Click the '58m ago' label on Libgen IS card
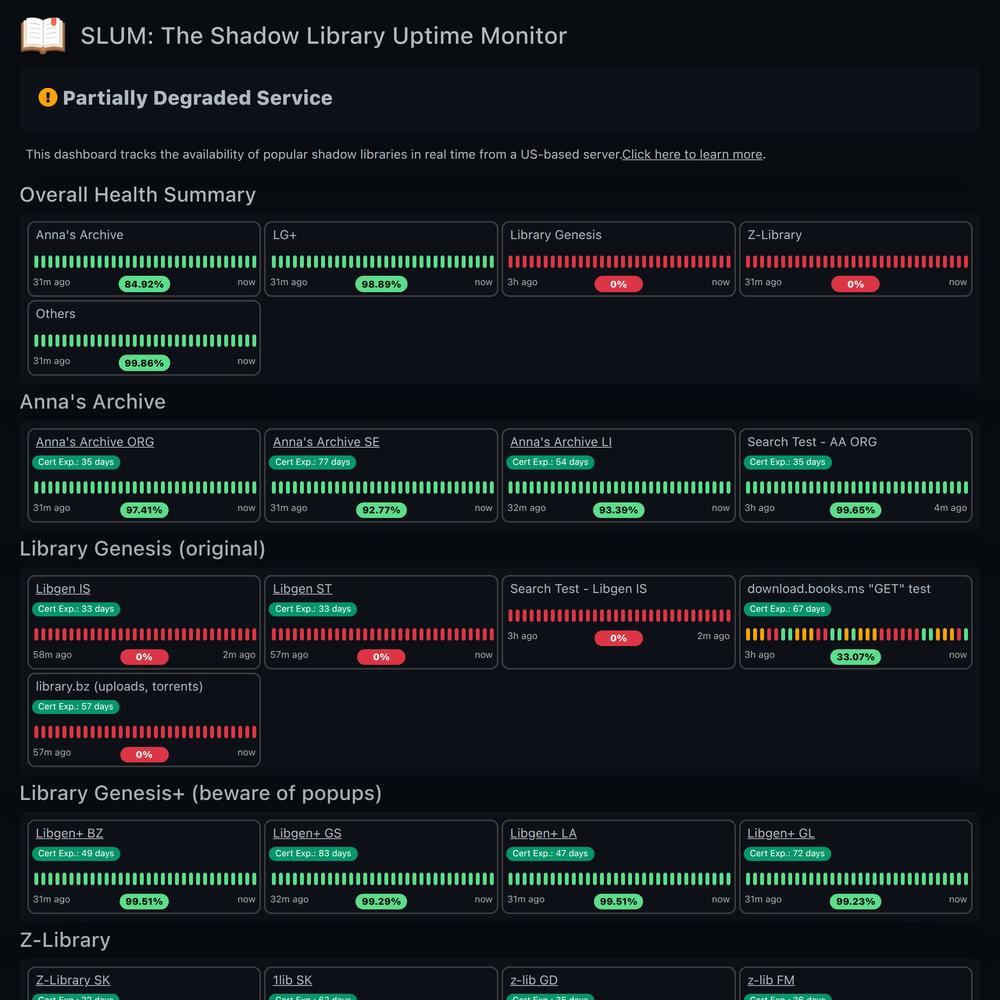 pyautogui.click(x=52, y=655)
